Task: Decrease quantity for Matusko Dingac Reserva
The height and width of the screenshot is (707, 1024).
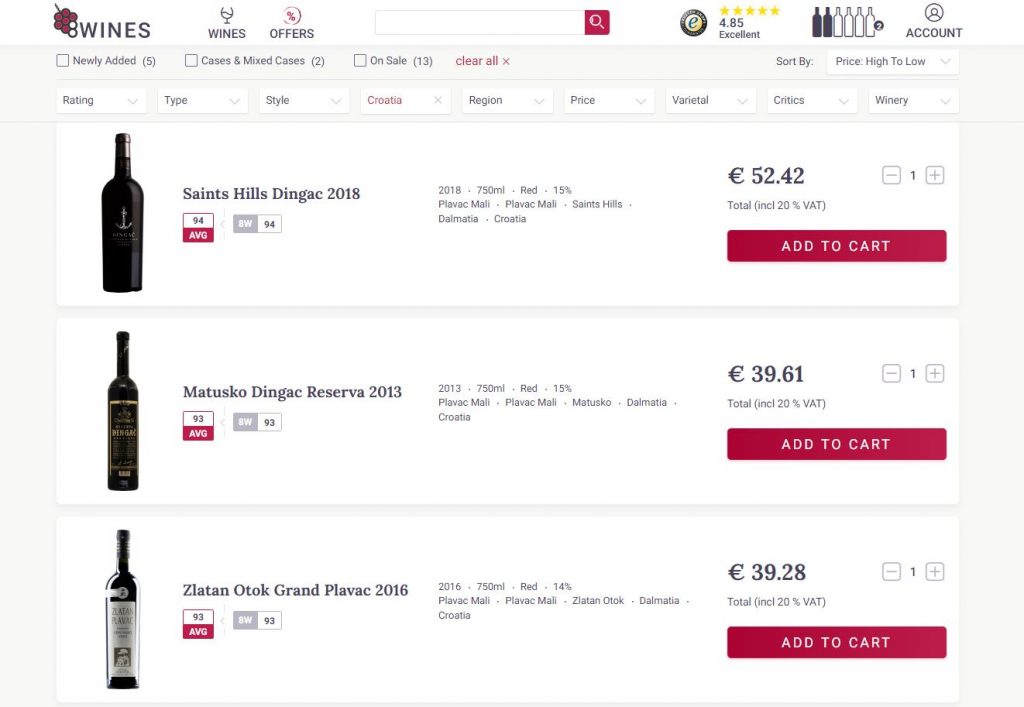Action: point(891,373)
